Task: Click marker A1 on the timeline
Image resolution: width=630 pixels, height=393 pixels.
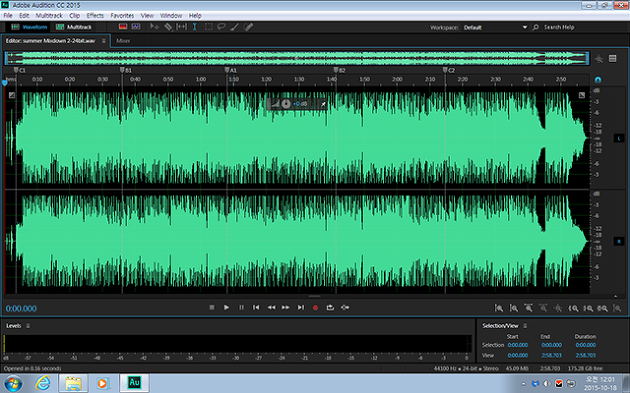Action: [227, 70]
